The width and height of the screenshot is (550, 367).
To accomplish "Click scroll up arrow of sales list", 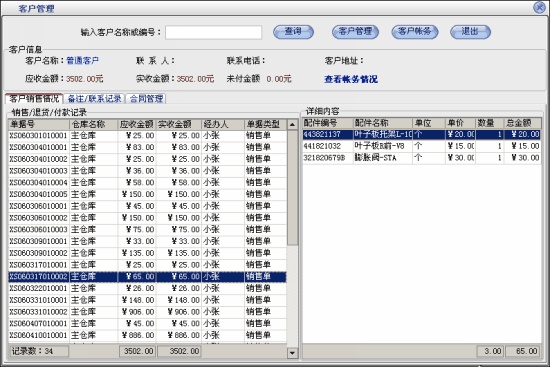I will (292, 124).
